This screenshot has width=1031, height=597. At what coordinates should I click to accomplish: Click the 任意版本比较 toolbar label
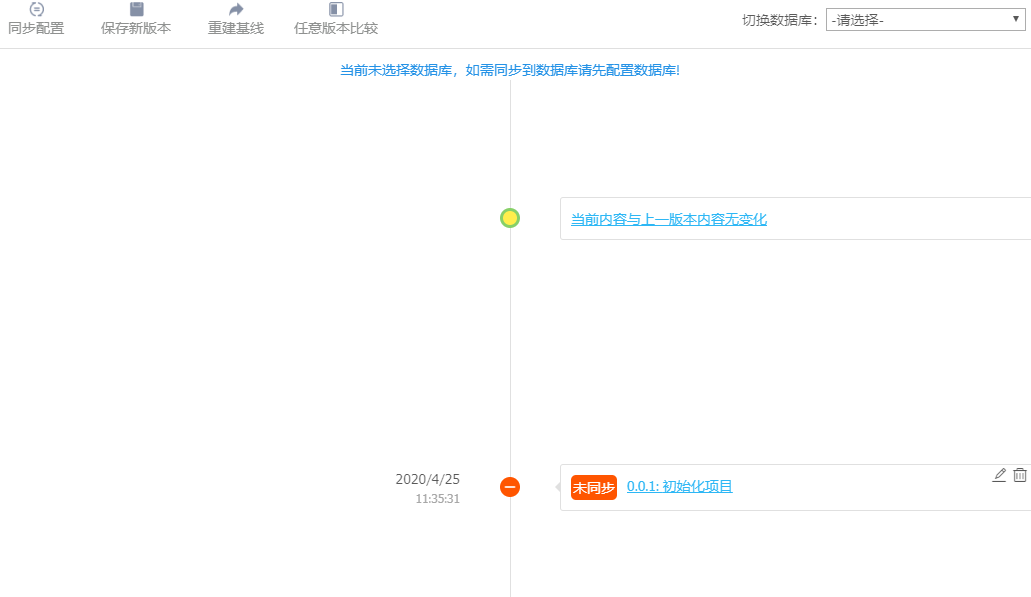pyautogui.click(x=333, y=29)
